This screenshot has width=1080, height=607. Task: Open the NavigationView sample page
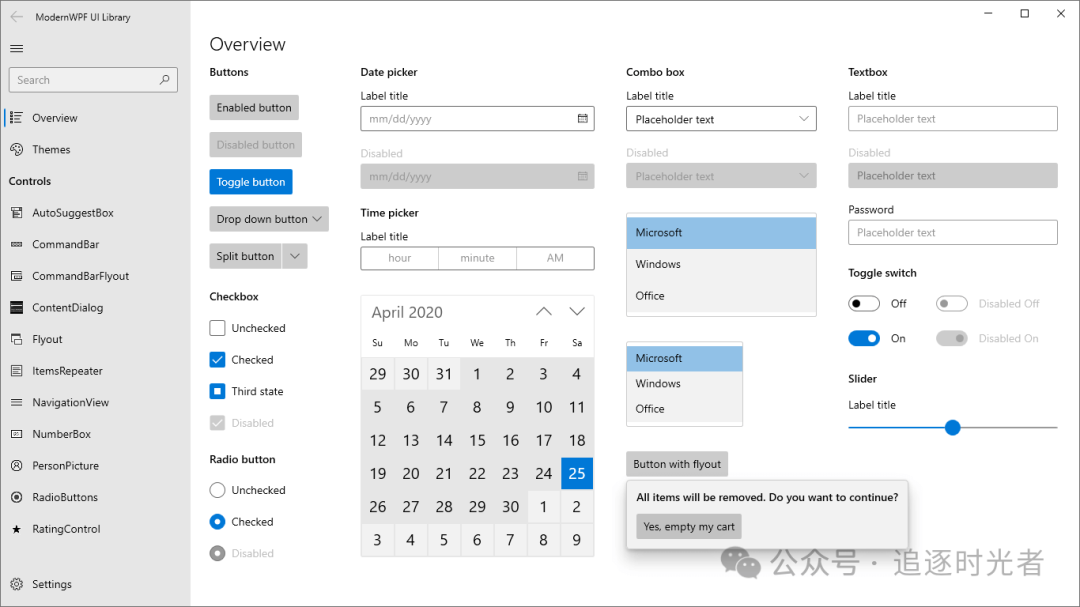[x=17, y=402]
